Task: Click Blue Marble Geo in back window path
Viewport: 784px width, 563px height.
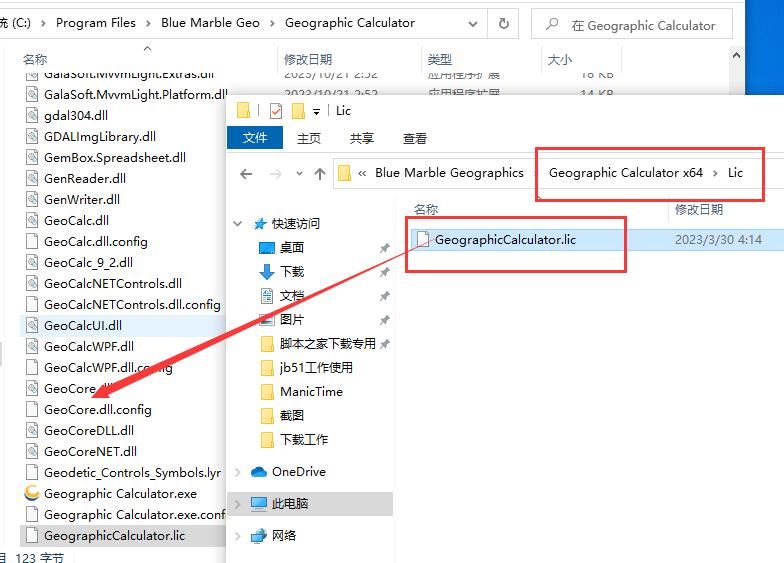Action: coord(210,22)
